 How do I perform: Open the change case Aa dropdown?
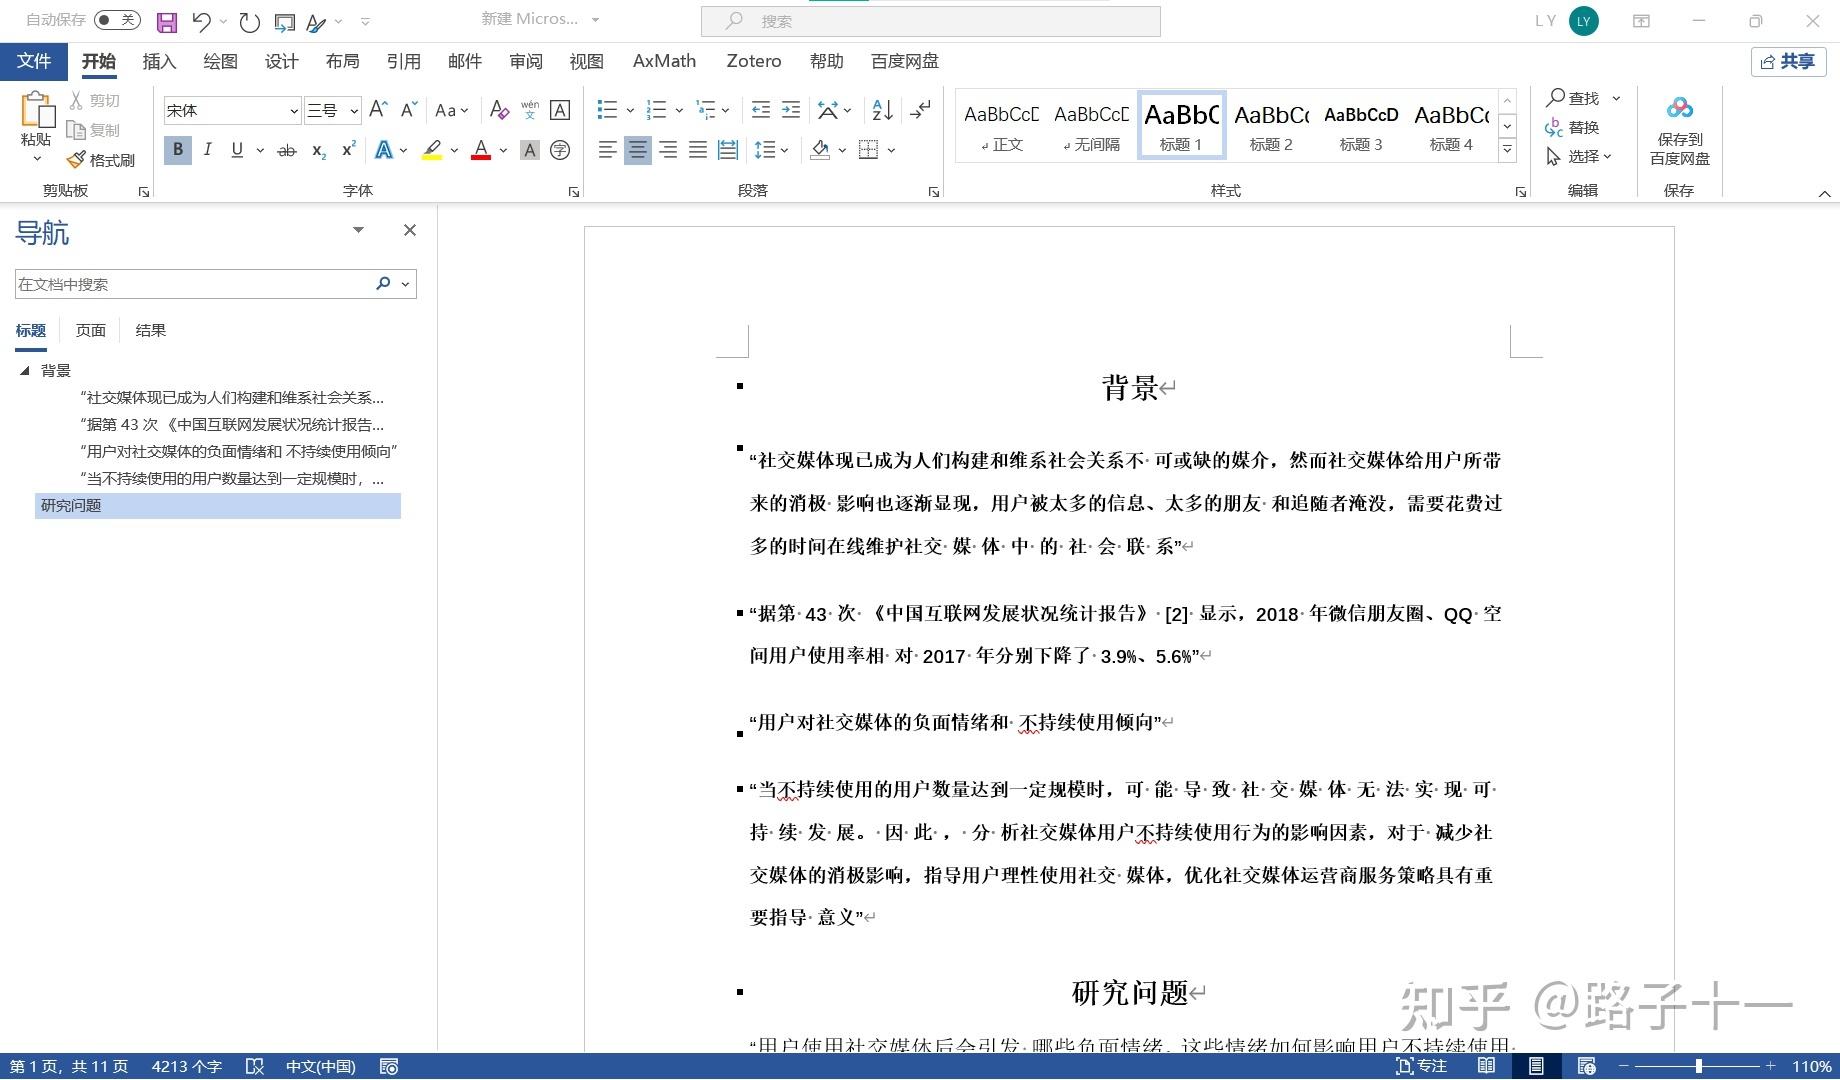[452, 110]
